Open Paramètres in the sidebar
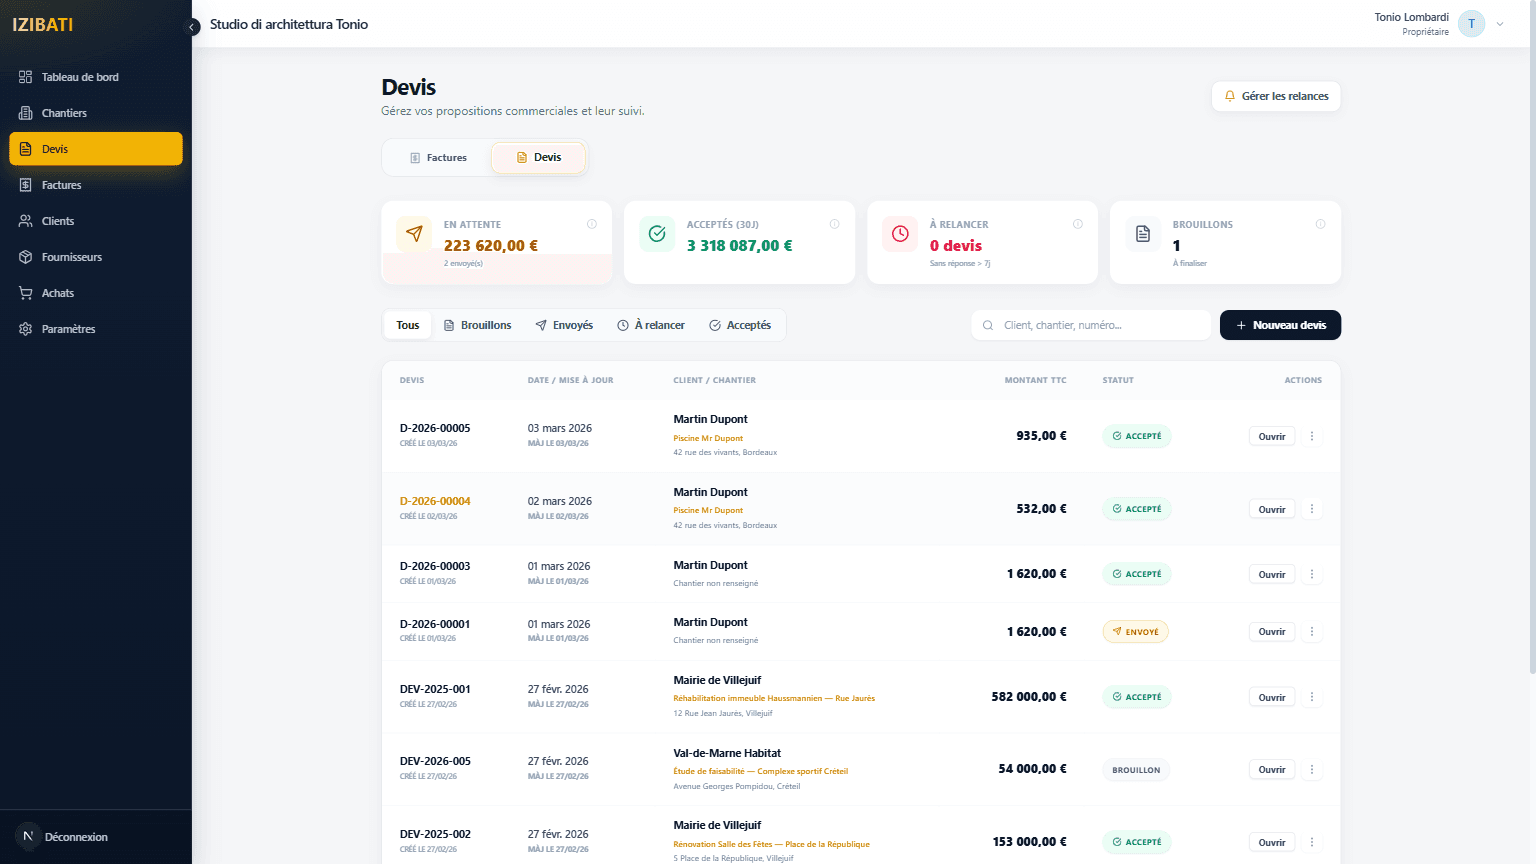Viewport: 1536px width, 864px height. coord(68,329)
